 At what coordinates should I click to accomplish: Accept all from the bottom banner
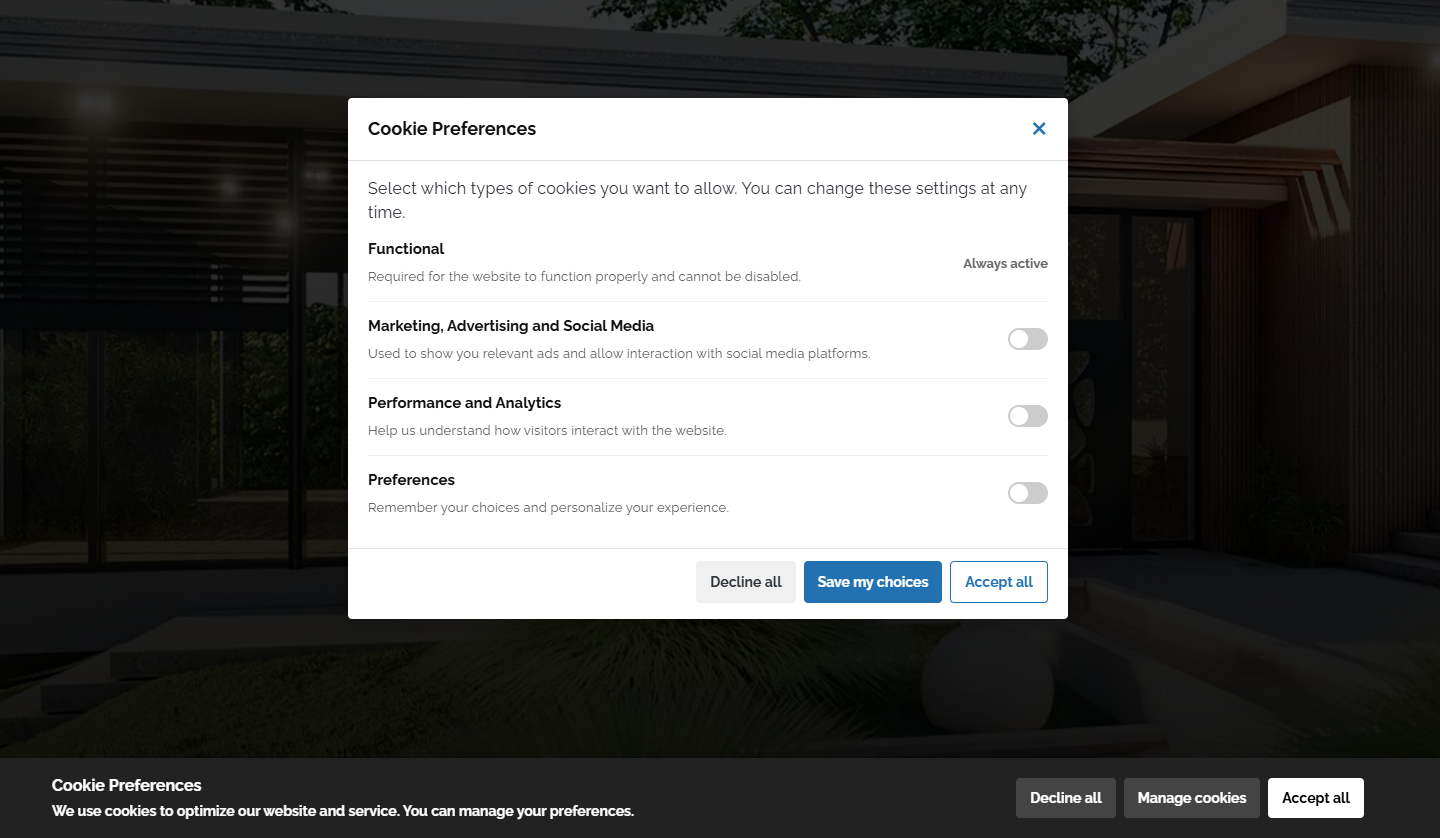[x=1316, y=798]
